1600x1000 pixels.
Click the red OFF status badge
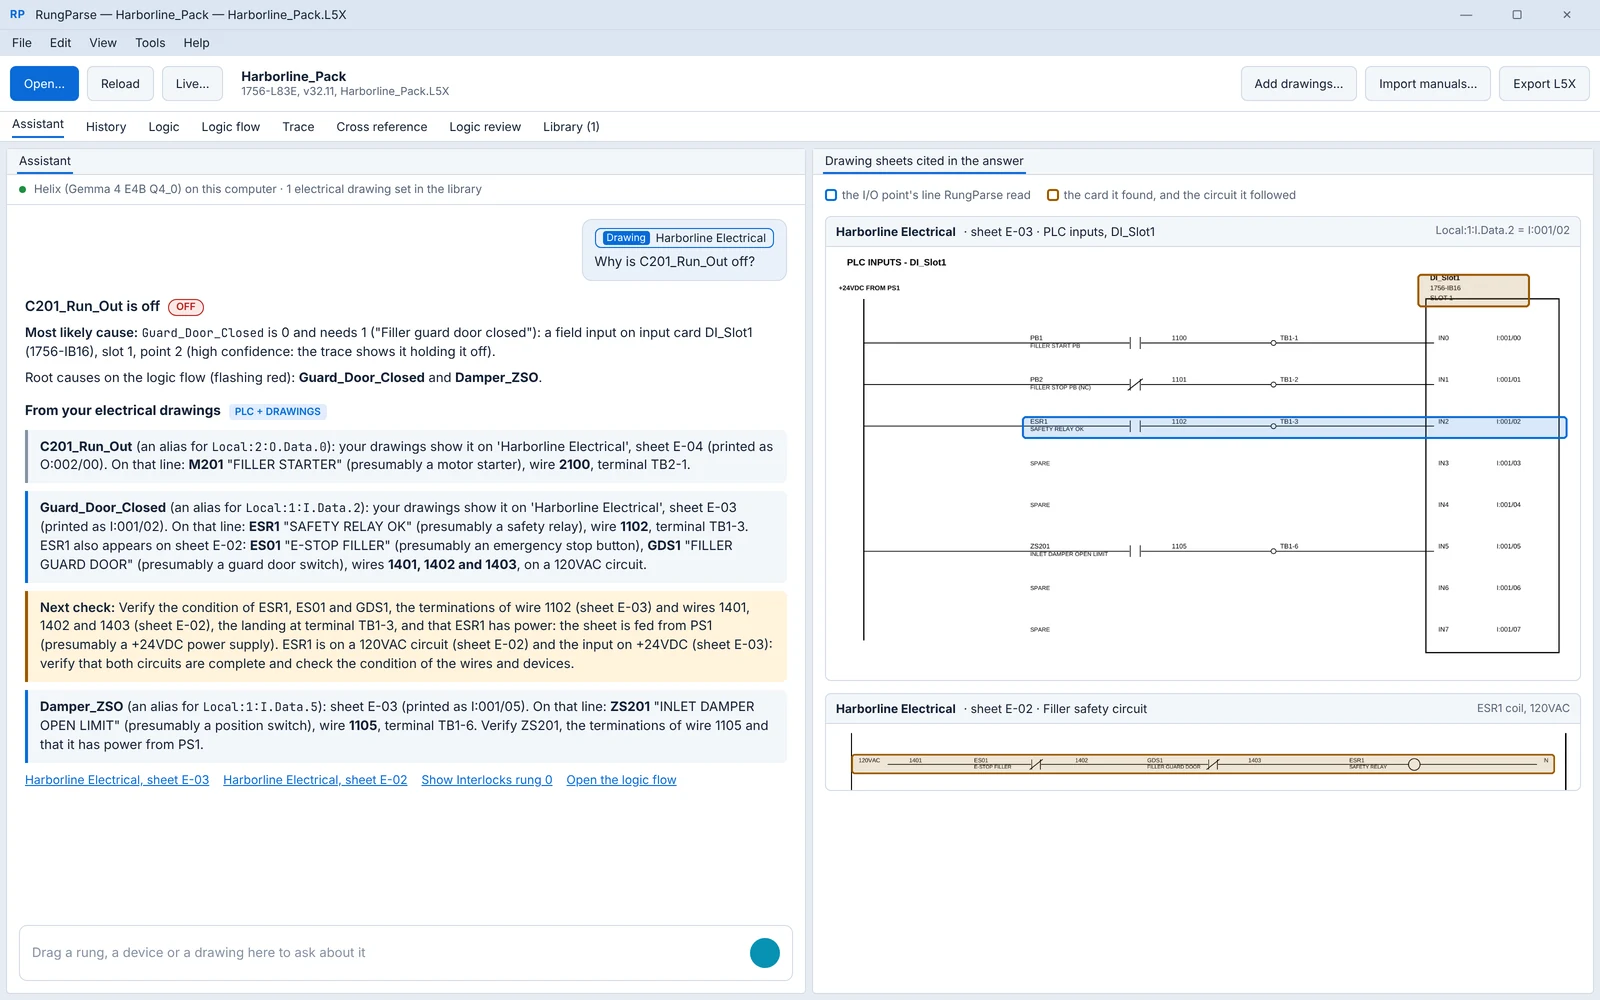pyautogui.click(x=186, y=307)
